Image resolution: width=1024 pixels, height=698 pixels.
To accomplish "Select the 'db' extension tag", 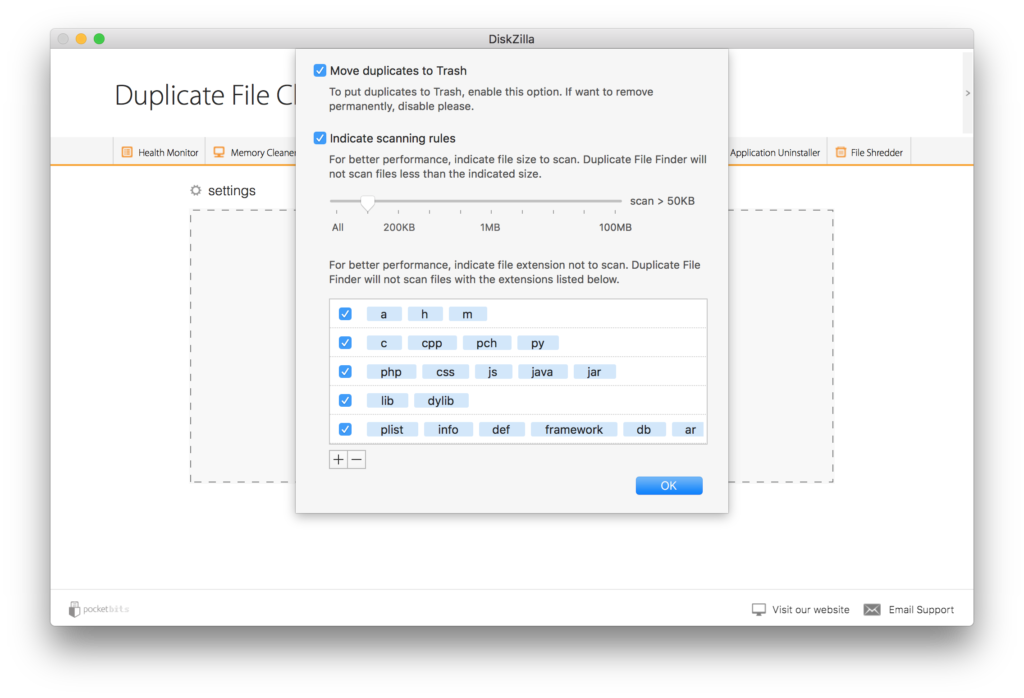I will pos(644,429).
